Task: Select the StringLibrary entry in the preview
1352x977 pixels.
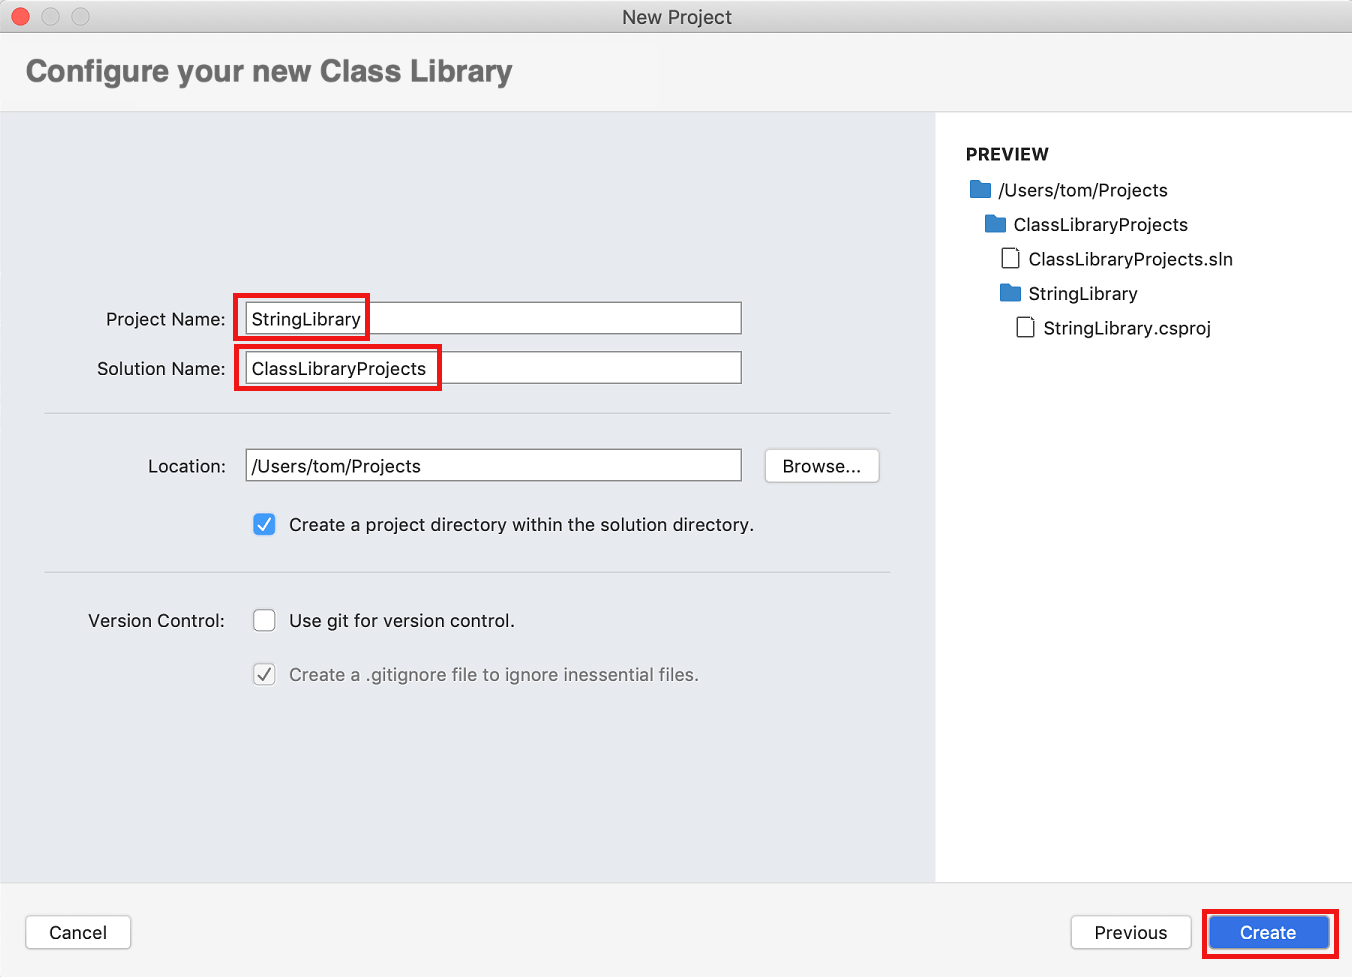Action: click(1083, 293)
